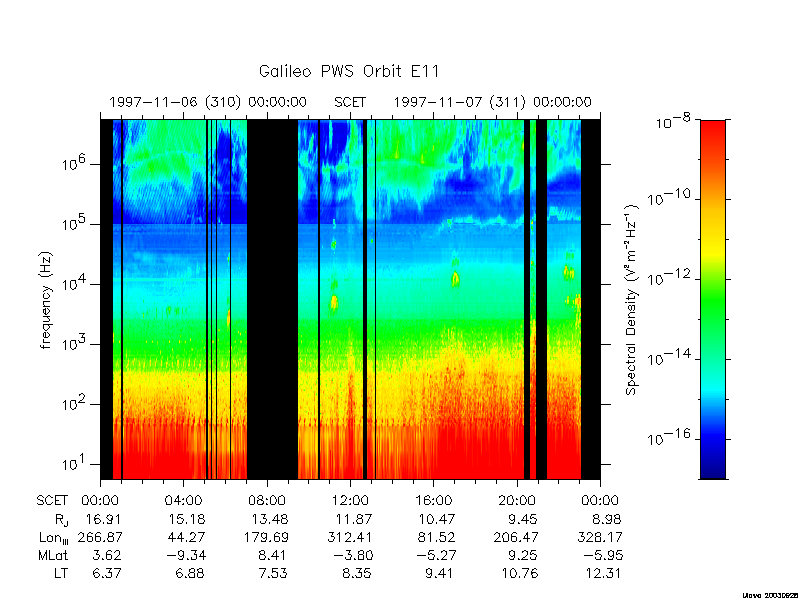Click the longitude value 179.69

point(266,537)
